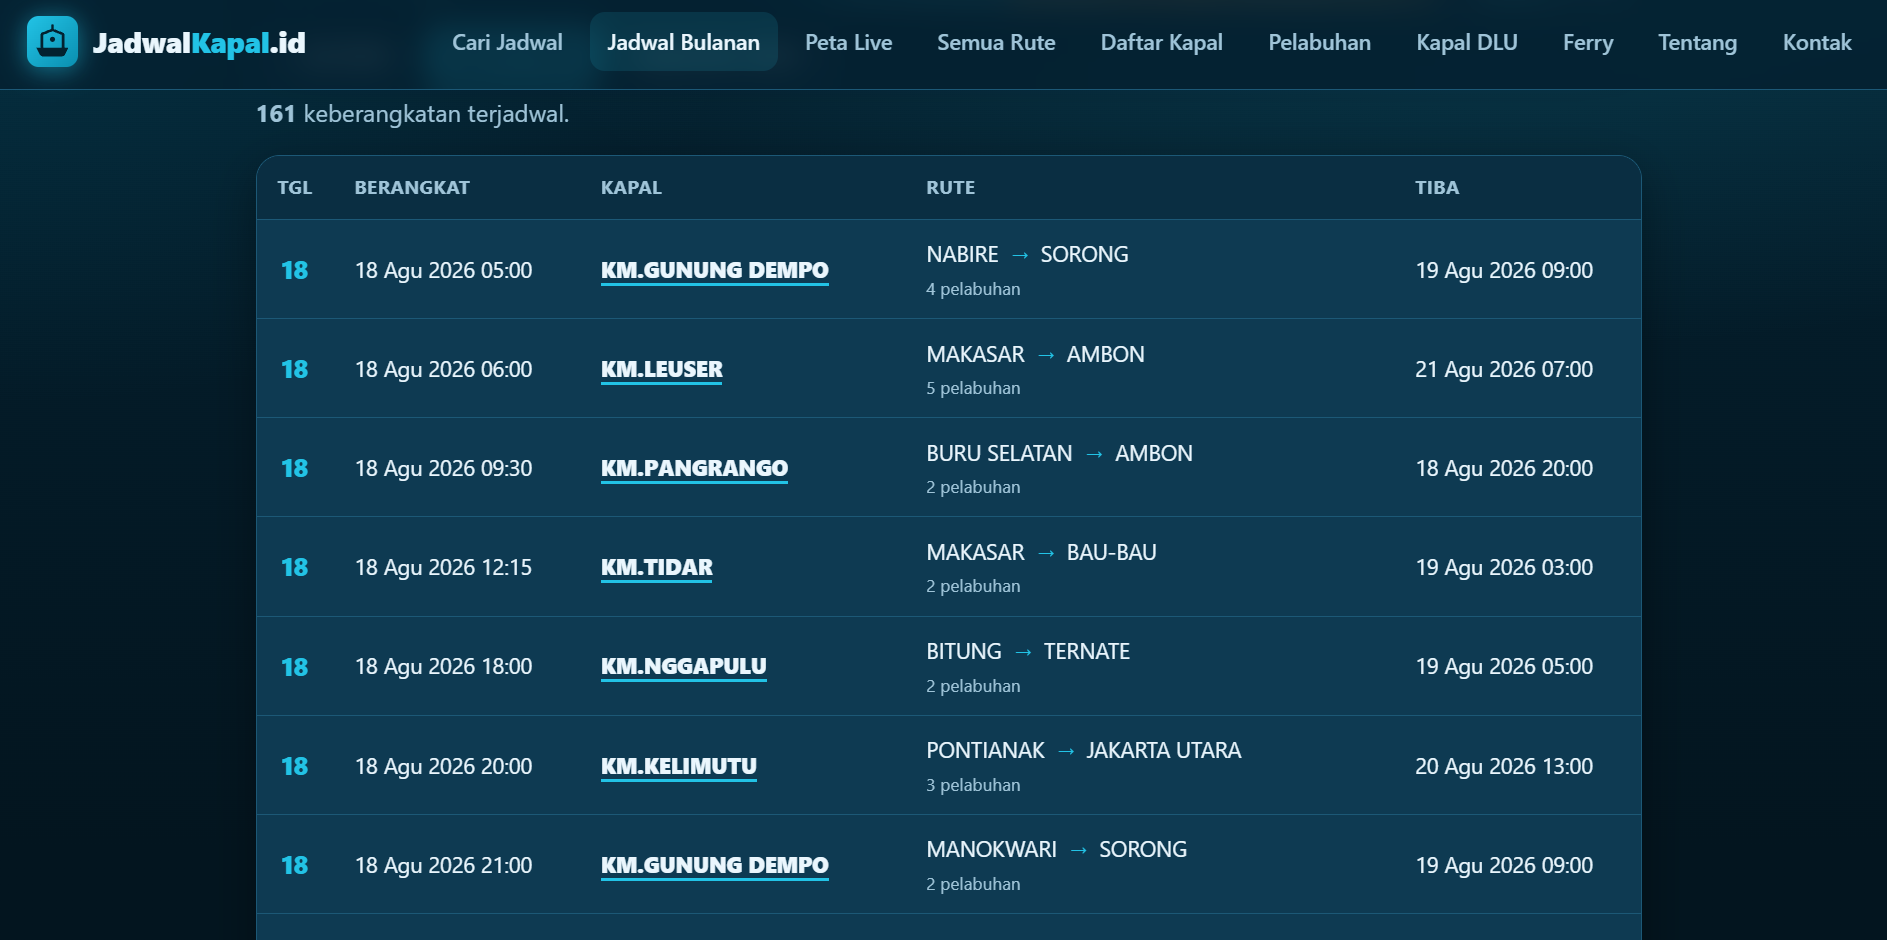Click the TIBA column header
The image size is (1887, 940).
point(1437,188)
